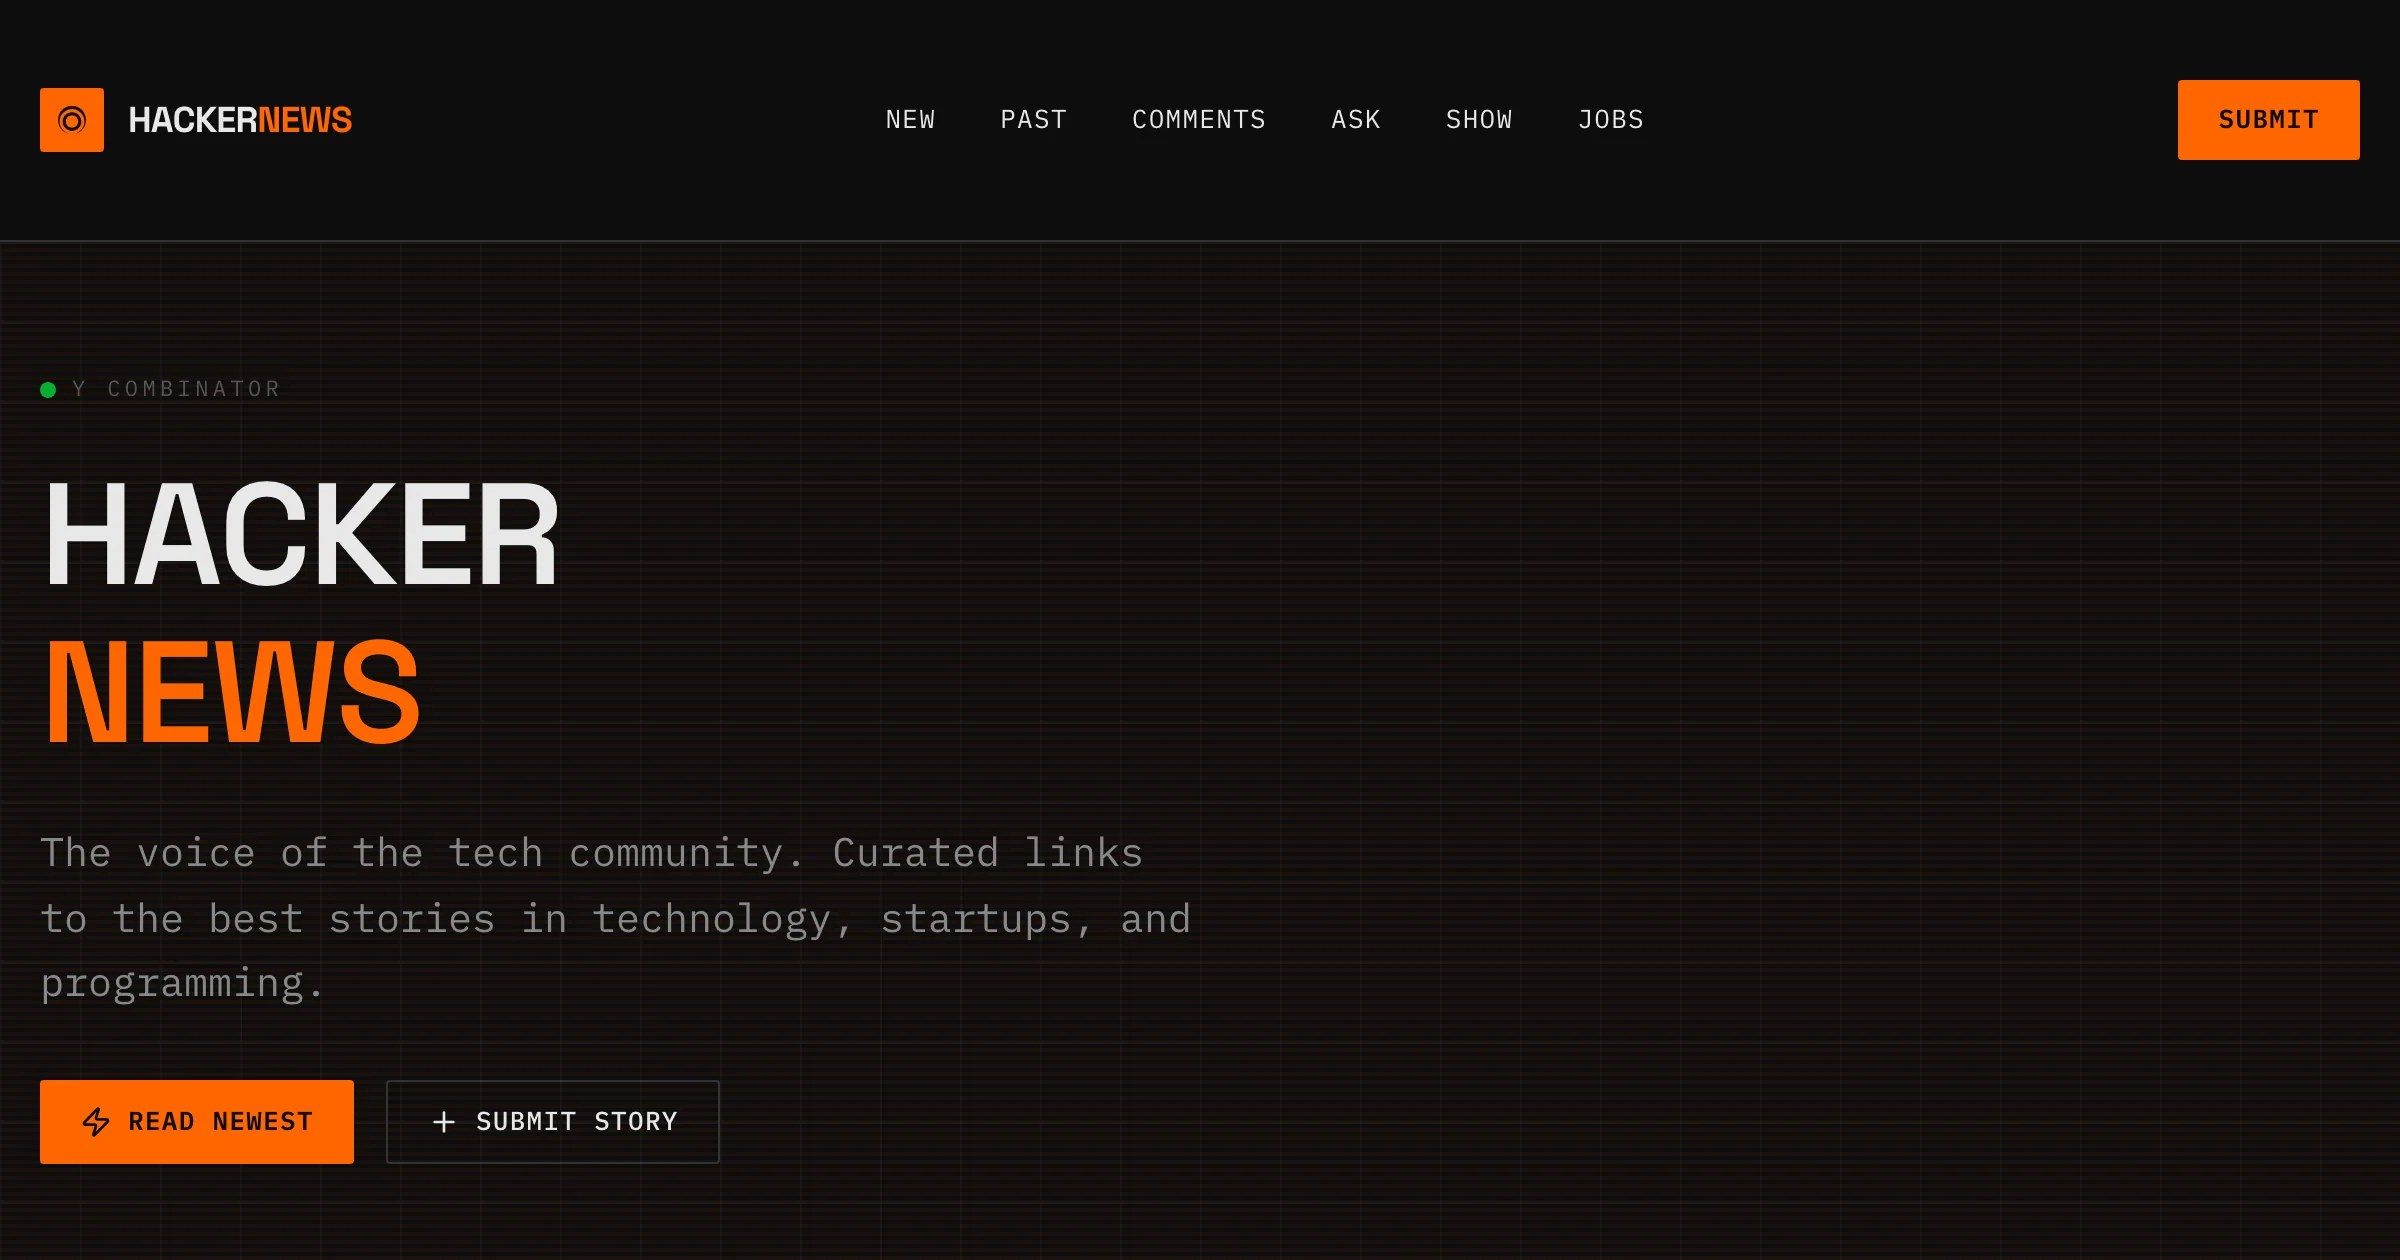Go to the PAST page

(1033, 120)
